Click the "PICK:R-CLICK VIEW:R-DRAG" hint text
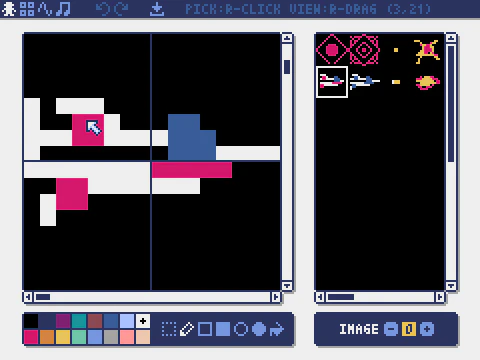This screenshot has height=360, width=480. pos(281,9)
